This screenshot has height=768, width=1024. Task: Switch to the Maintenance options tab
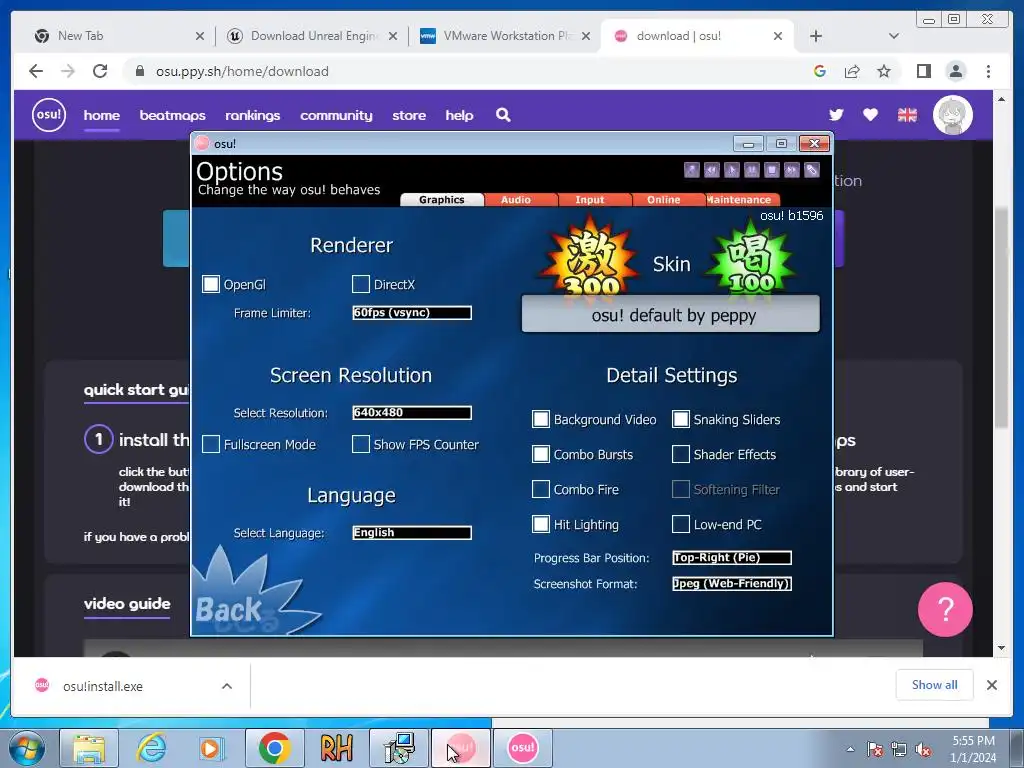point(739,200)
